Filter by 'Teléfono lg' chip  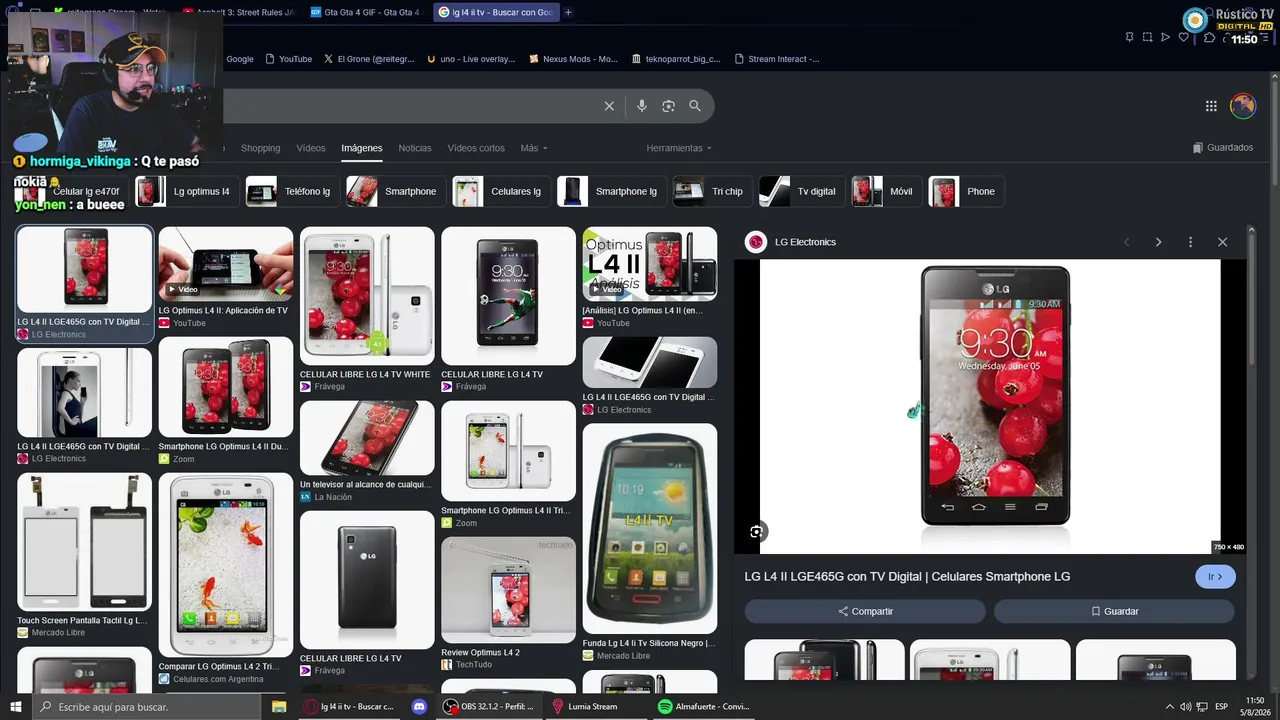tap(292, 191)
